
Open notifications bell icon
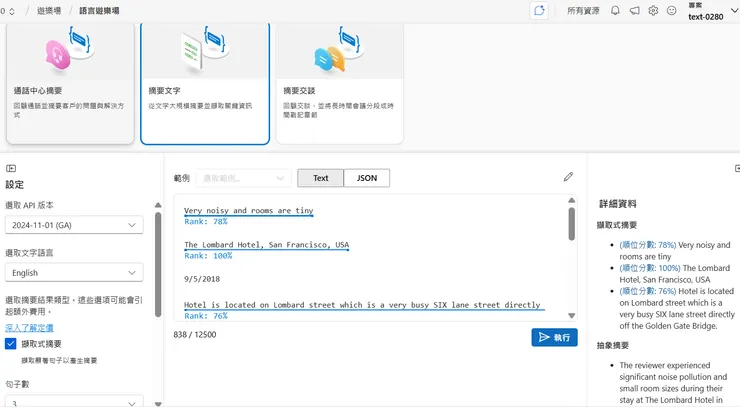(x=615, y=10)
